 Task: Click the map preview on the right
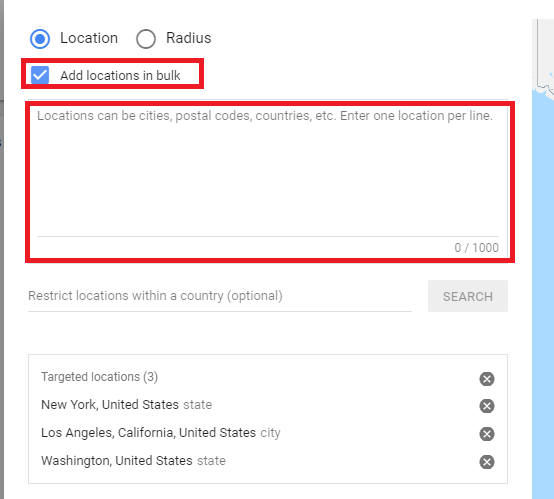pos(543,259)
